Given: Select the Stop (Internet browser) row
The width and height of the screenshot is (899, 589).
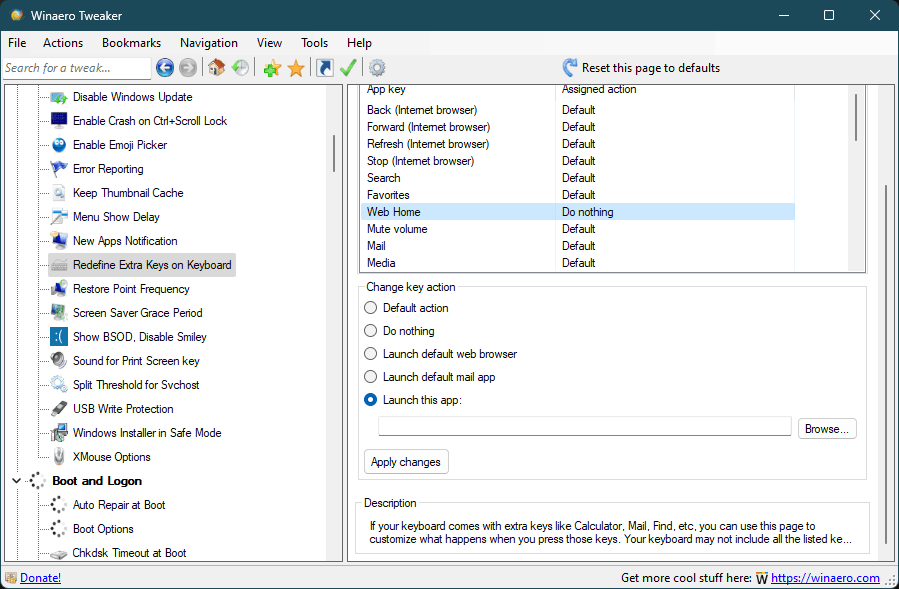Looking at the screenshot, I should click(x=578, y=161).
